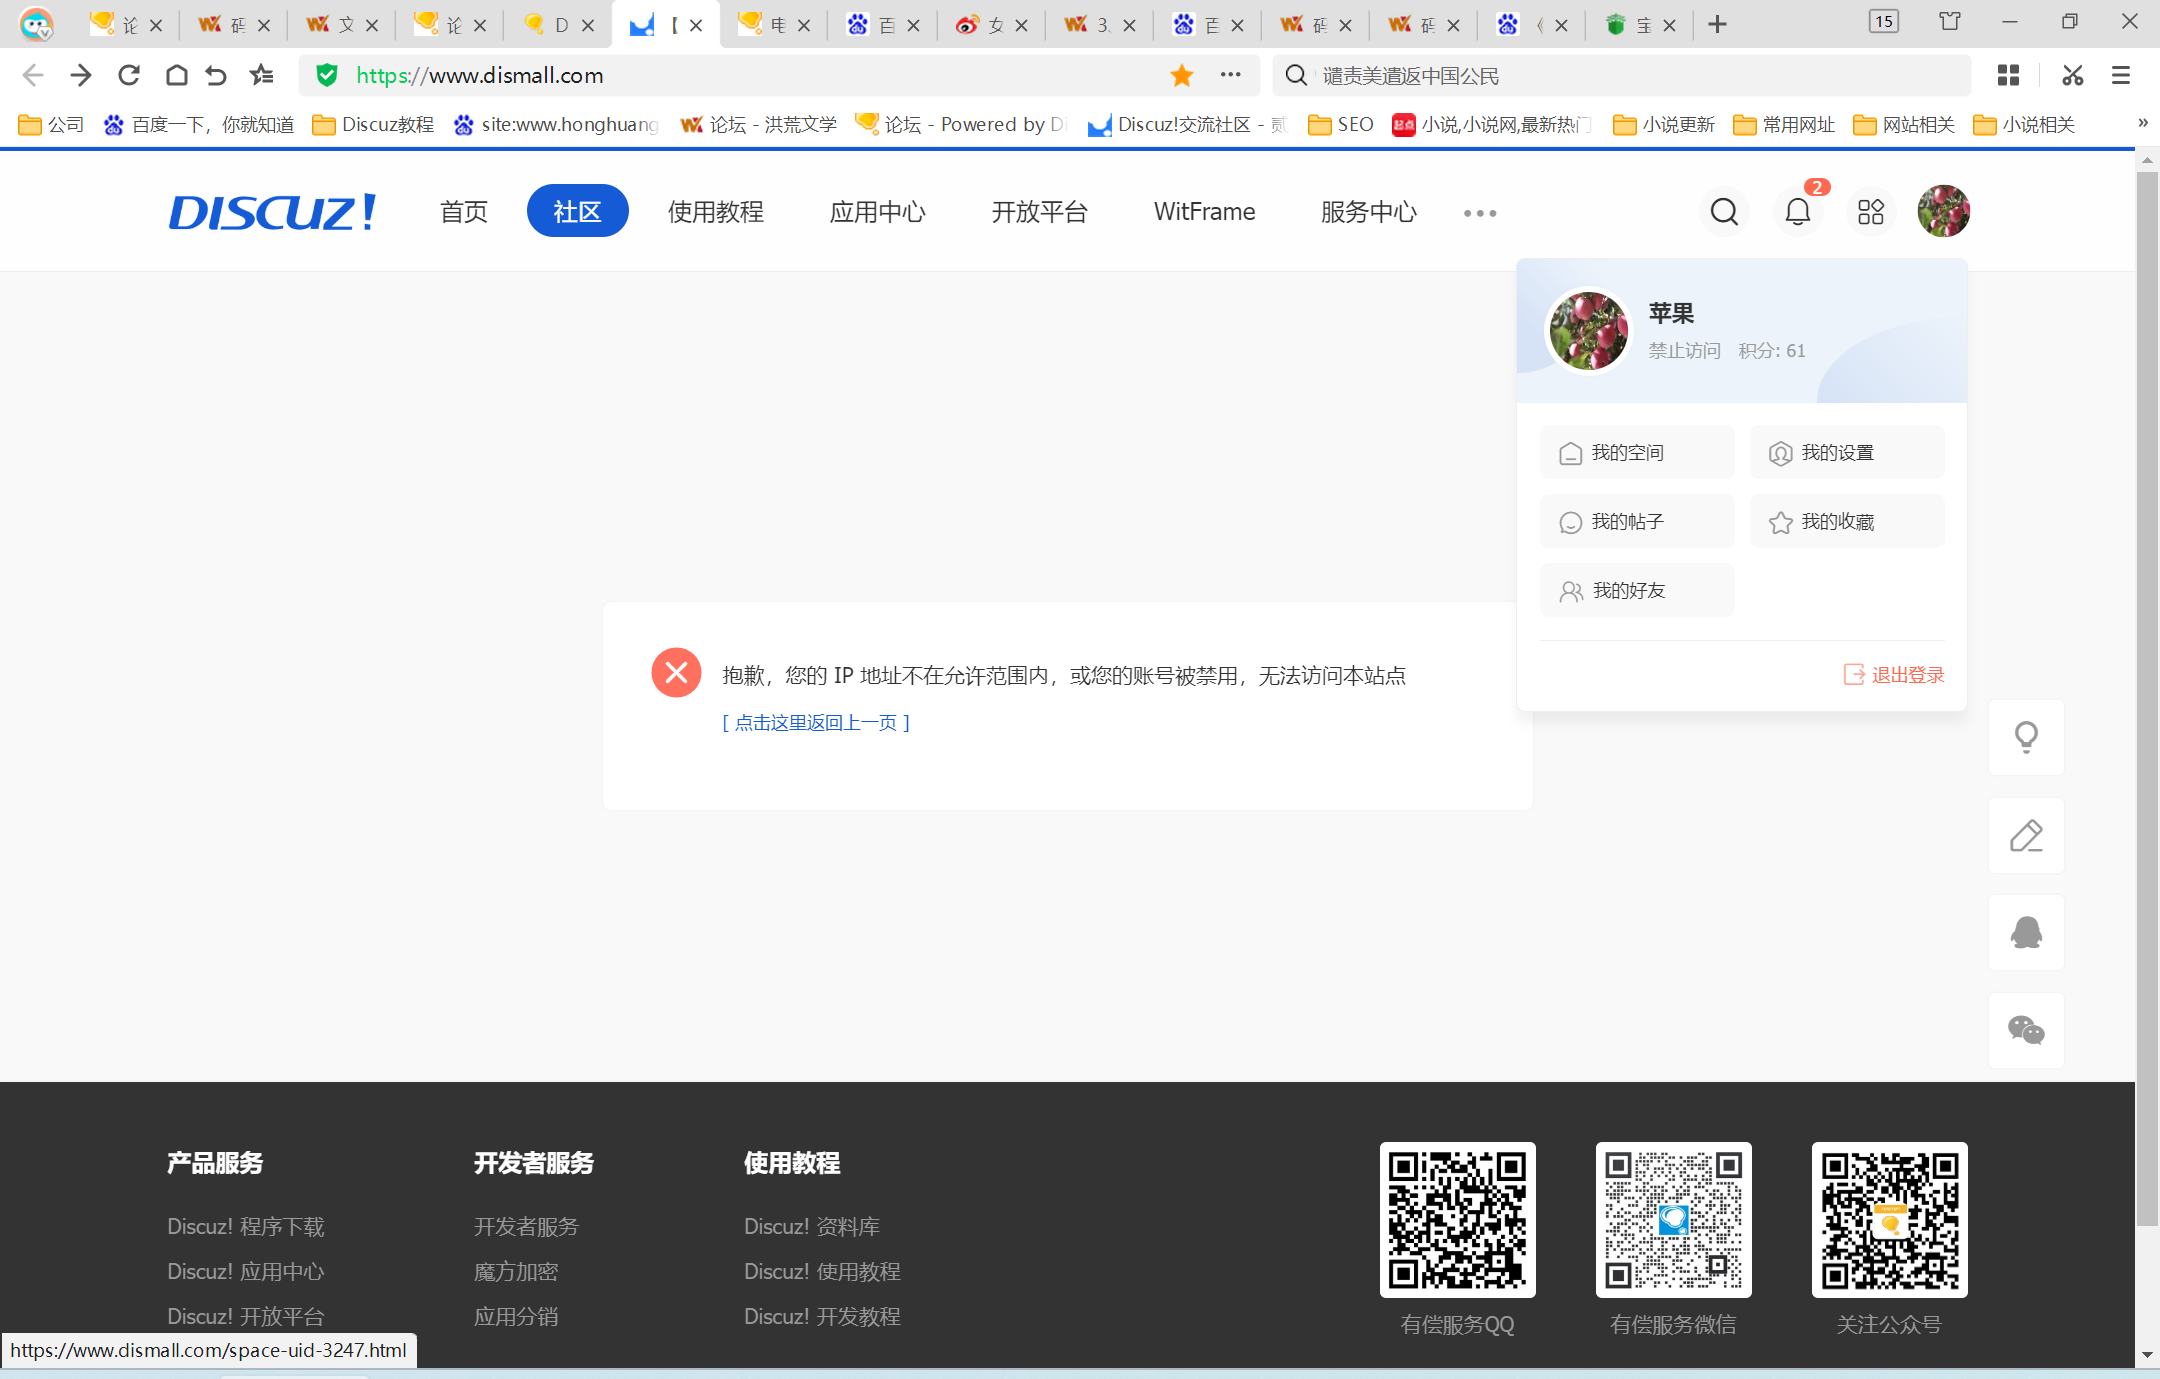
Task: Expand bookmarks bar overflow chevron
Action: coord(2142,123)
